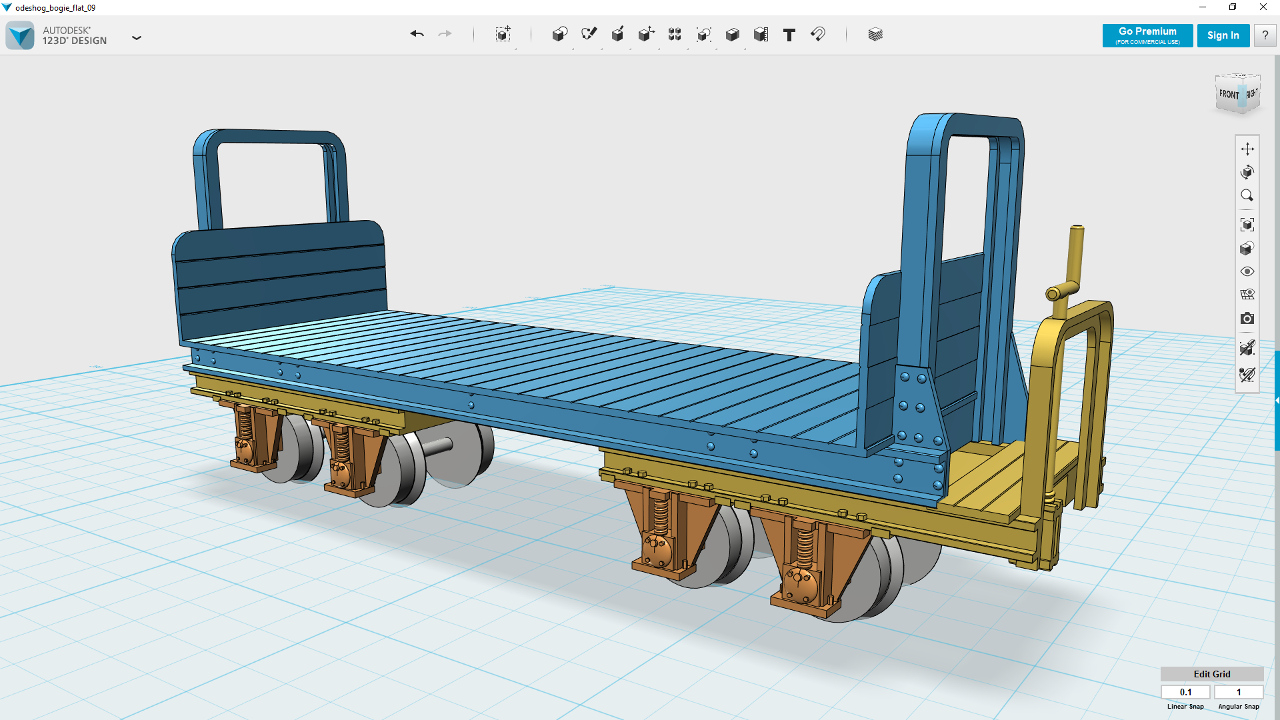This screenshot has width=1280, height=720.
Task: Toggle grid visibility icon in navigation bar
Action: point(1247,295)
